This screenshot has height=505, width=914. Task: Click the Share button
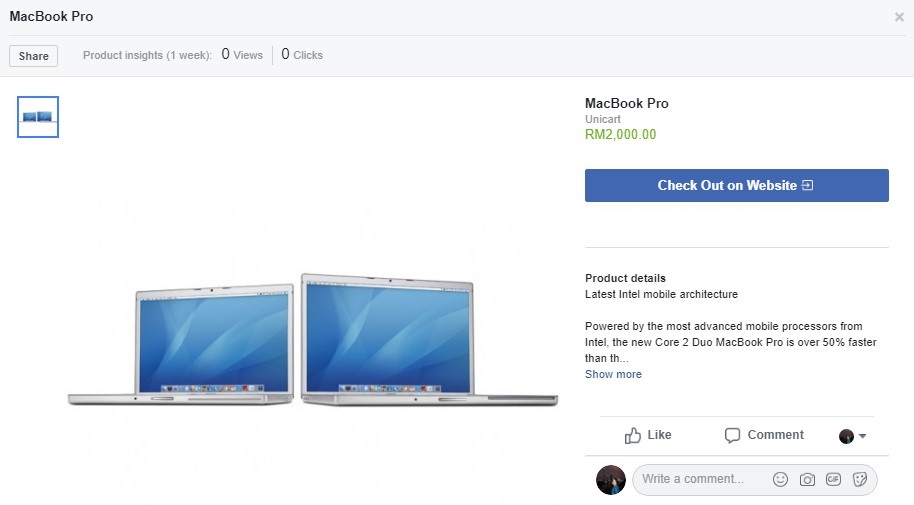click(x=33, y=56)
